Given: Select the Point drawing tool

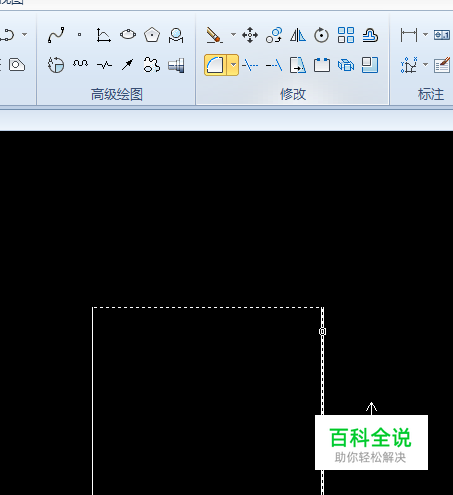Looking at the screenshot, I should [79, 35].
